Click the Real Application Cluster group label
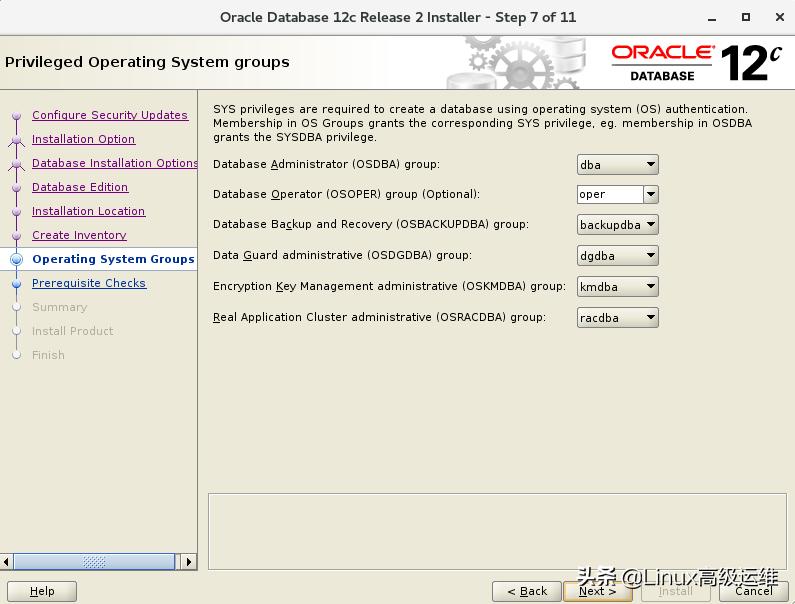Image resolution: width=795 pixels, height=604 pixels. [x=379, y=317]
